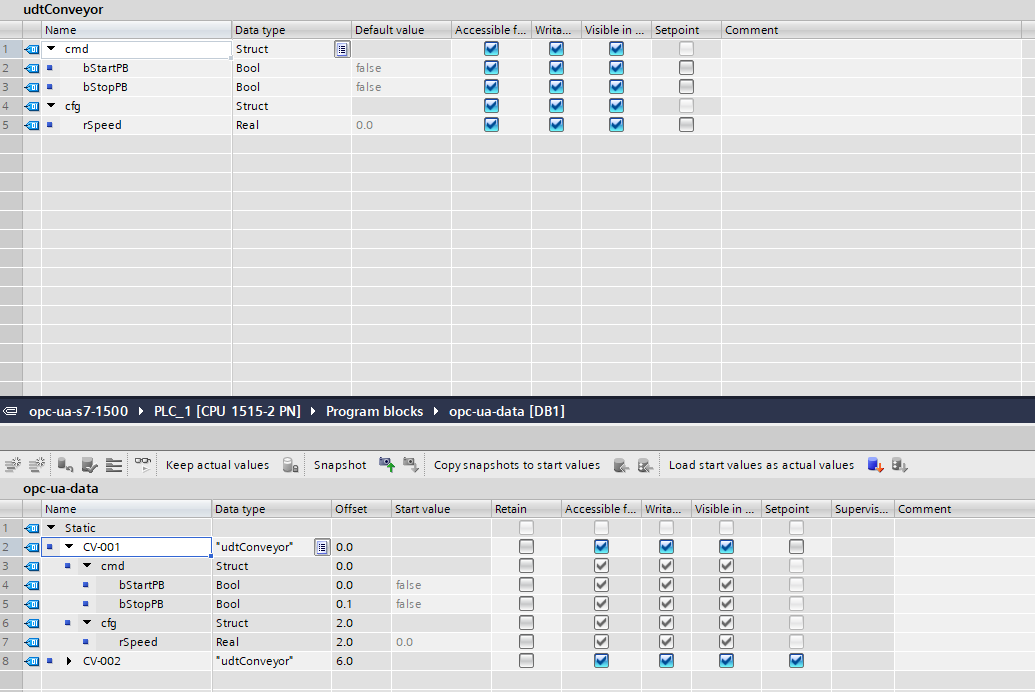
Task: Collapse the Static section in opc-ua-data
Action: tap(51, 528)
